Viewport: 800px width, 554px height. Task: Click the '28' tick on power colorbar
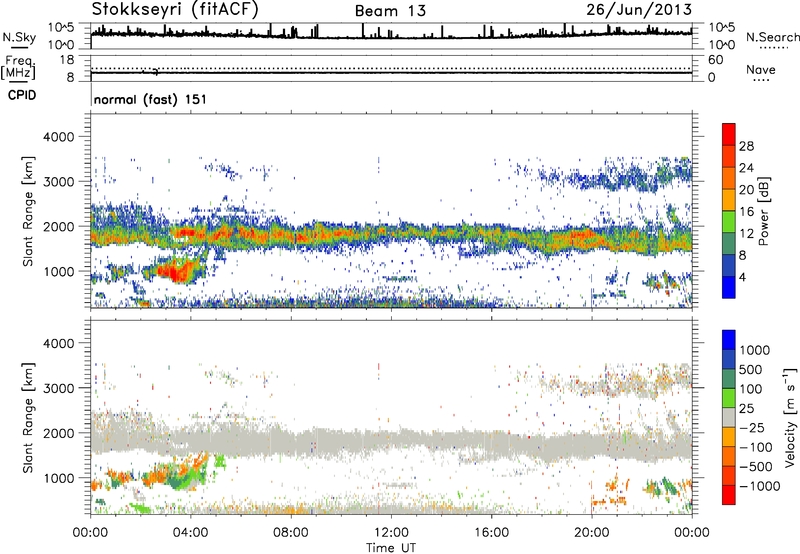pyautogui.click(x=746, y=146)
